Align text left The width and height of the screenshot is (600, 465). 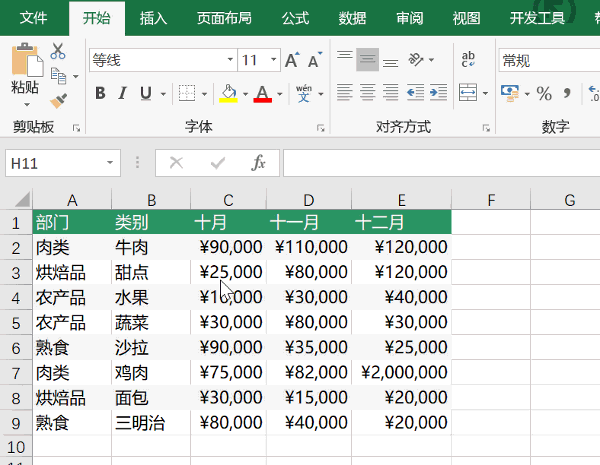coord(344,93)
